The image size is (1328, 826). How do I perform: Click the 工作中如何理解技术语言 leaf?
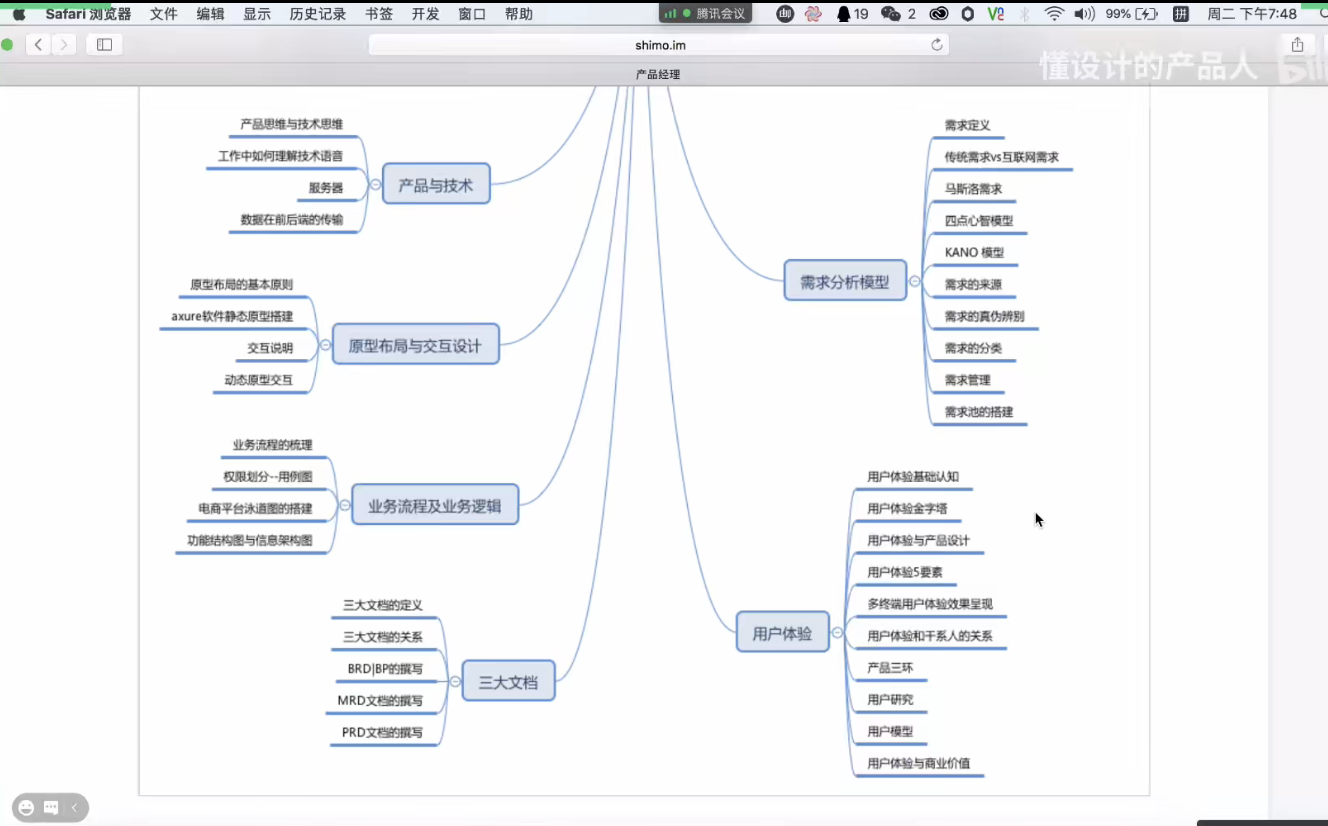click(281, 157)
